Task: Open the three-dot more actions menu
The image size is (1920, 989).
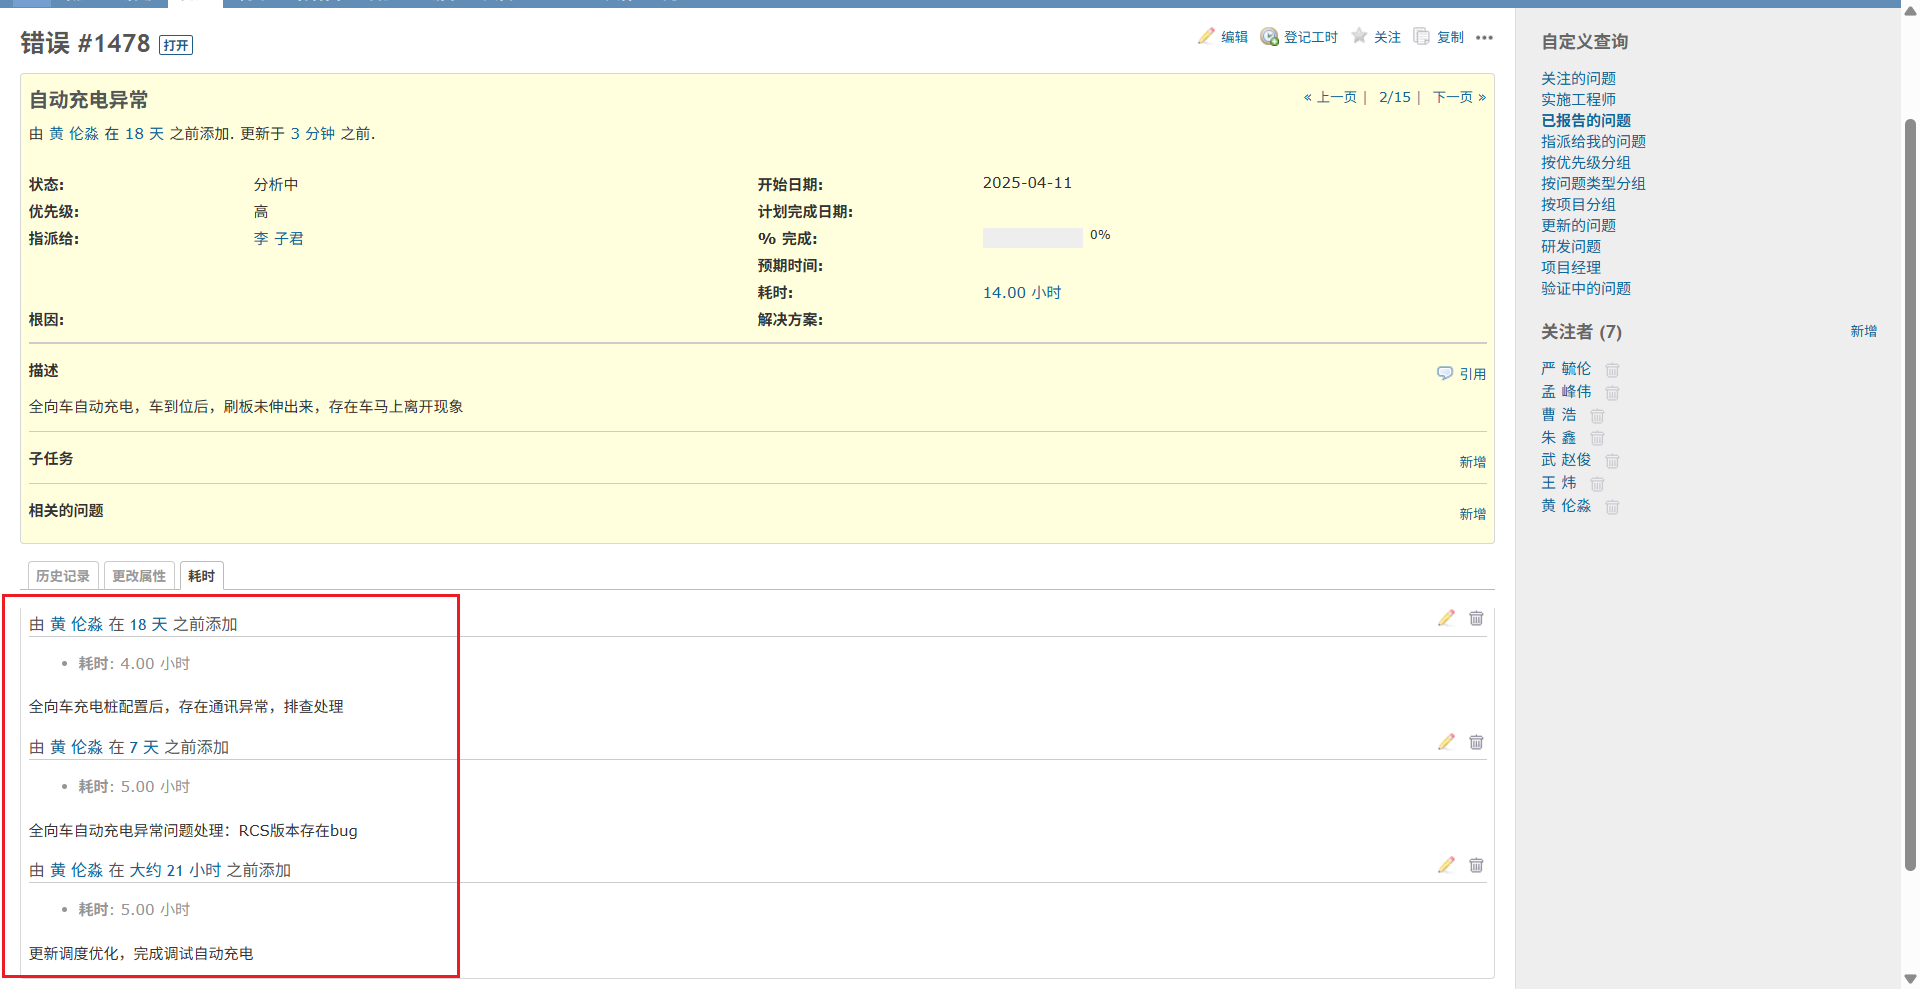Action: click(1484, 38)
